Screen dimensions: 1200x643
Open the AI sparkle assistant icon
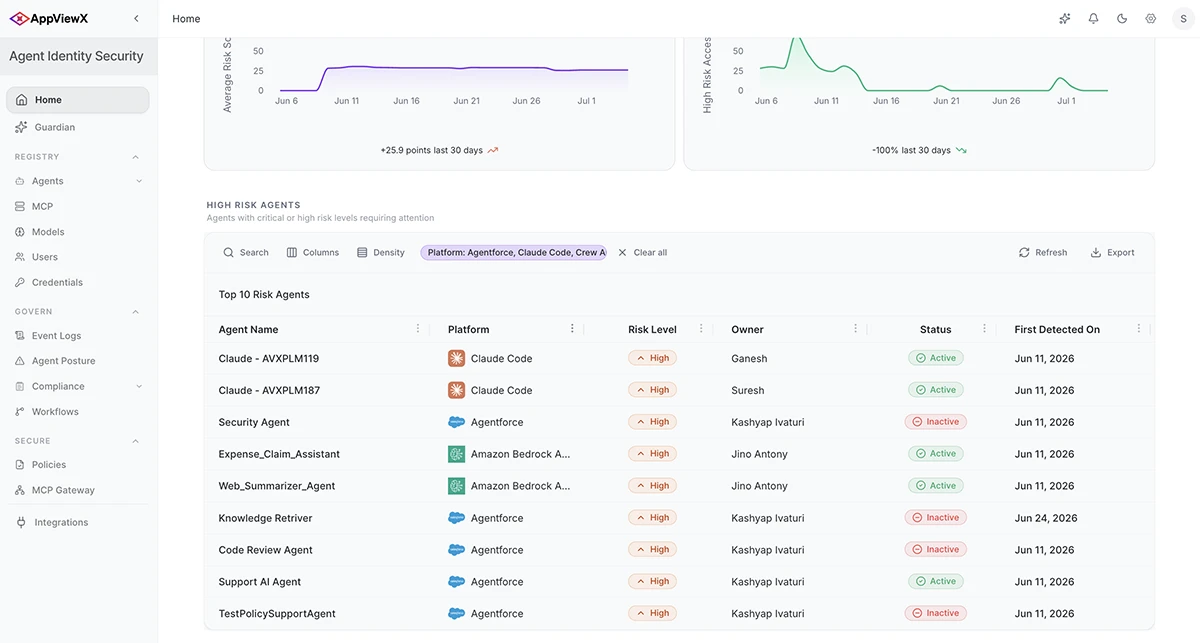[x=1065, y=18]
